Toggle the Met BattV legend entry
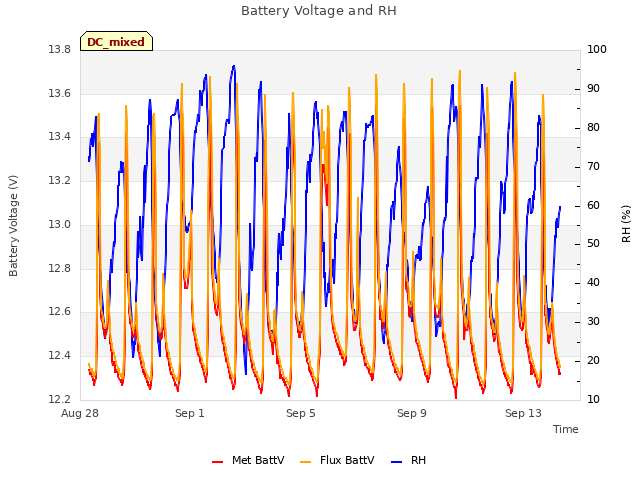 [248, 460]
